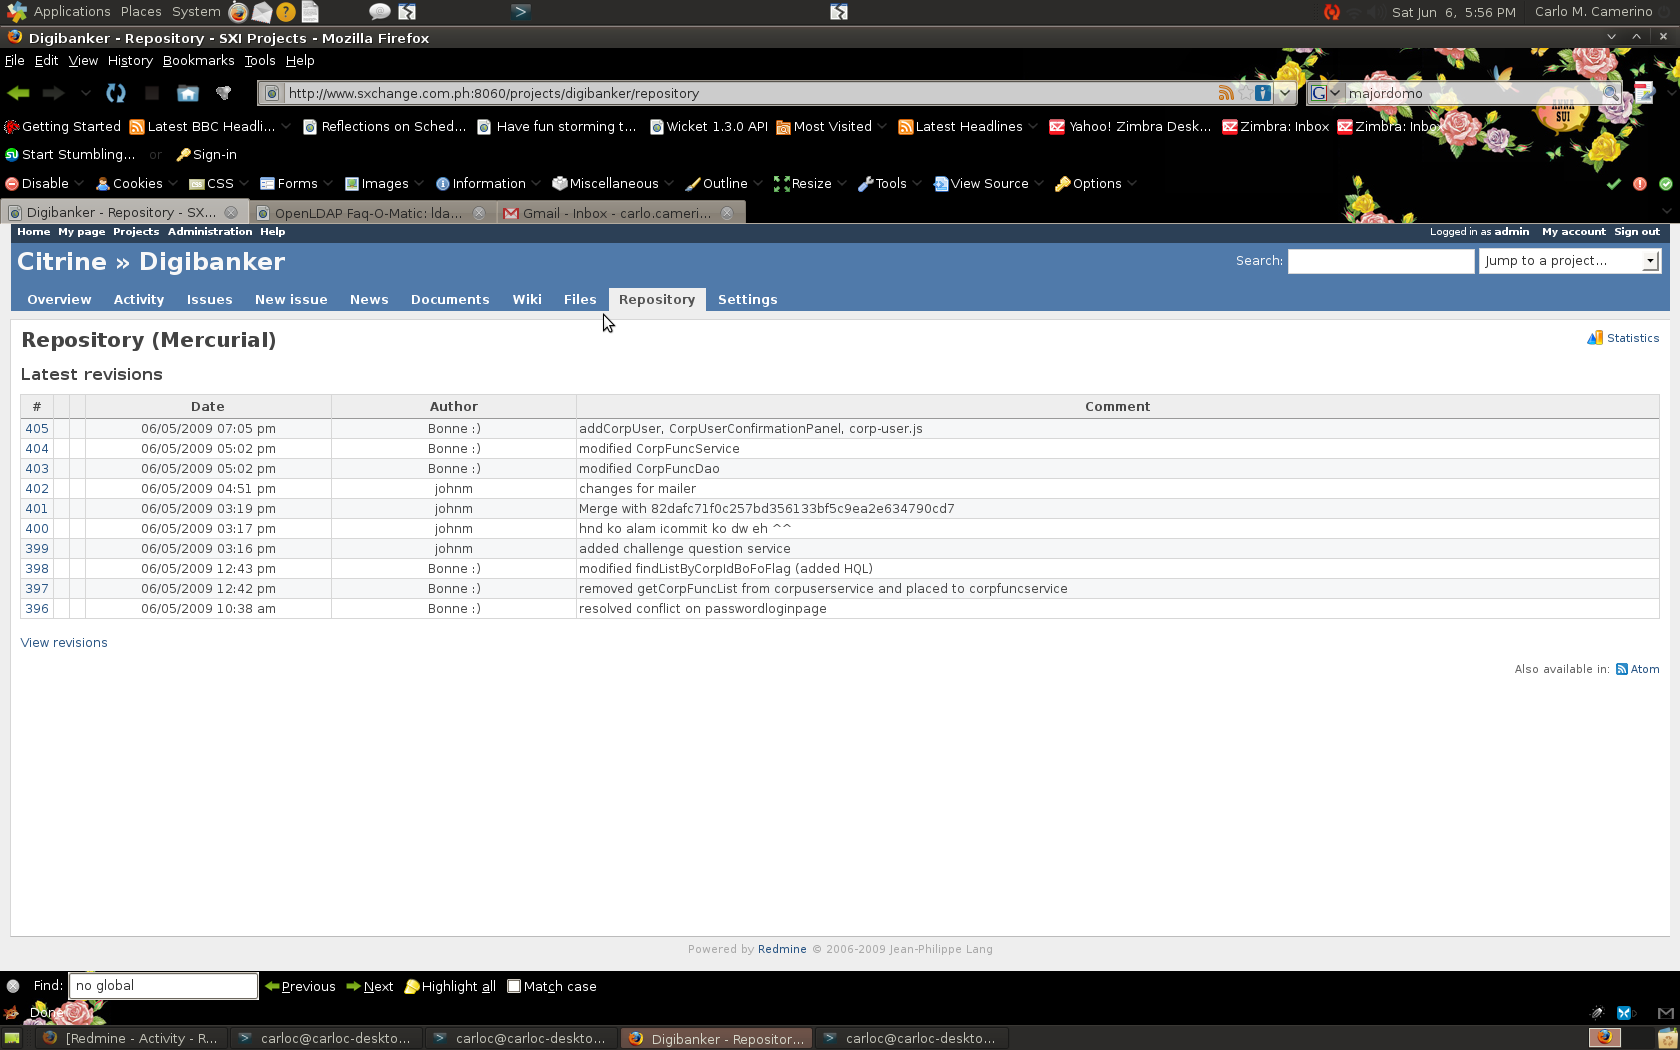Image resolution: width=1680 pixels, height=1050 pixels.
Task: Reload the page with the refresh icon
Action: (116, 93)
